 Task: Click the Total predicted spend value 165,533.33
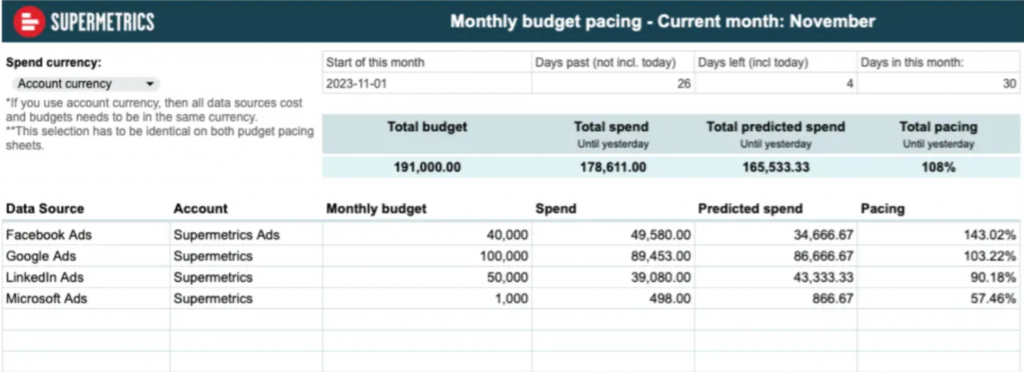pos(776,167)
